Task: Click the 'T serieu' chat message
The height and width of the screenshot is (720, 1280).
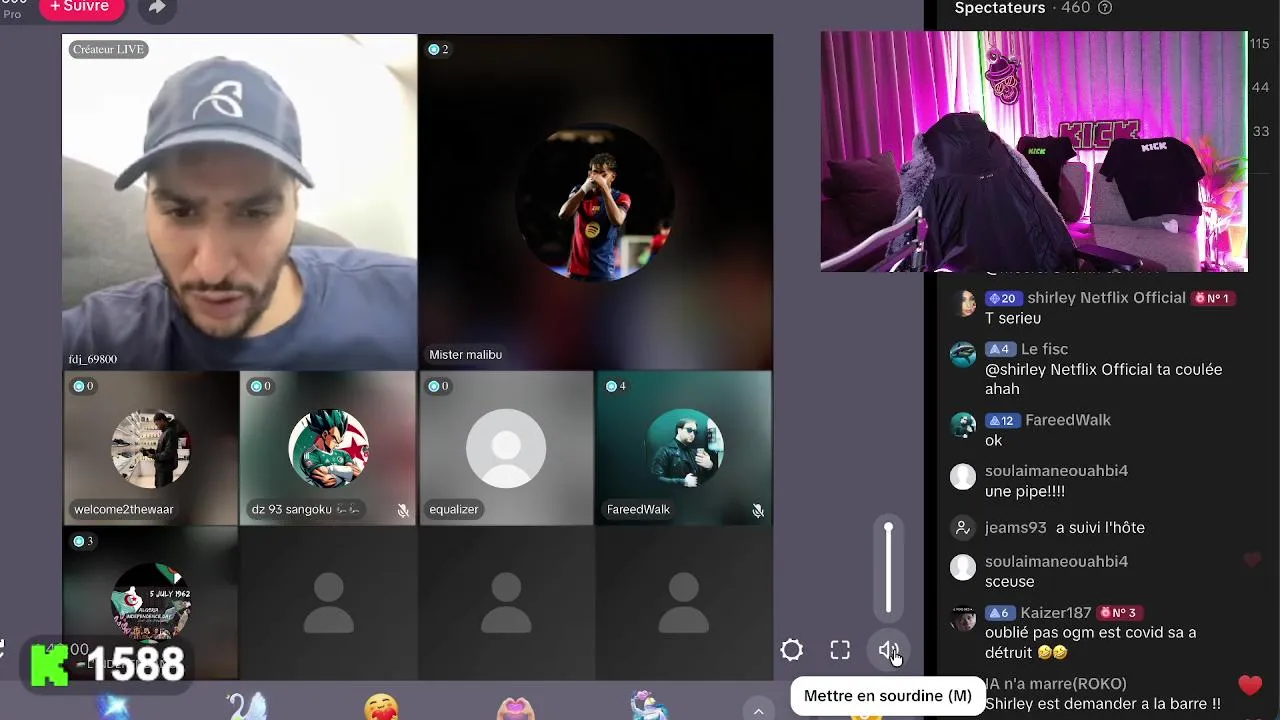Action: click(x=1013, y=318)
